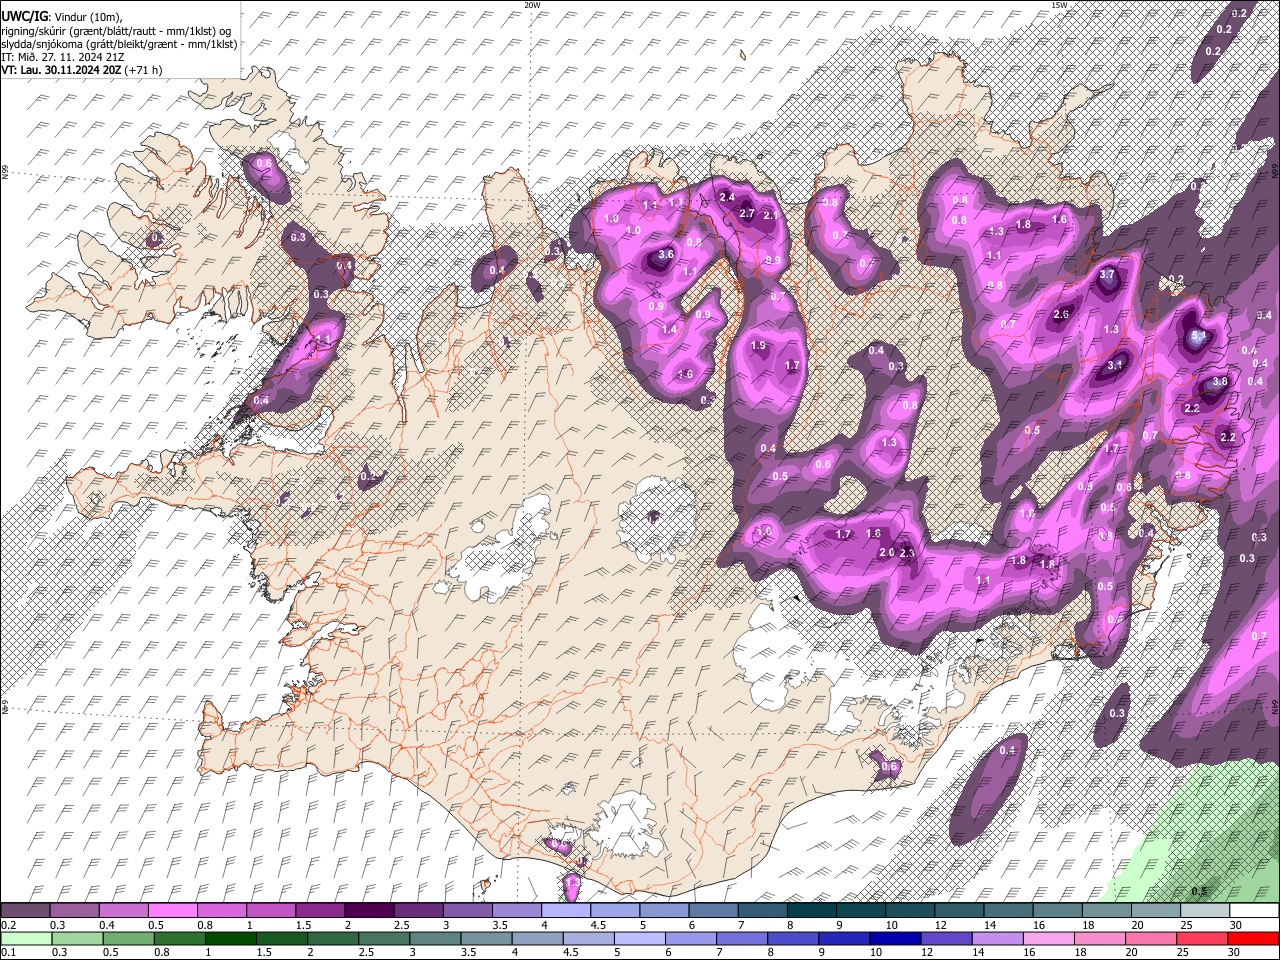Pick the darkest green 1–1.5 swatch in the lower scale
1280x960 pixels.
coord(230,938)
